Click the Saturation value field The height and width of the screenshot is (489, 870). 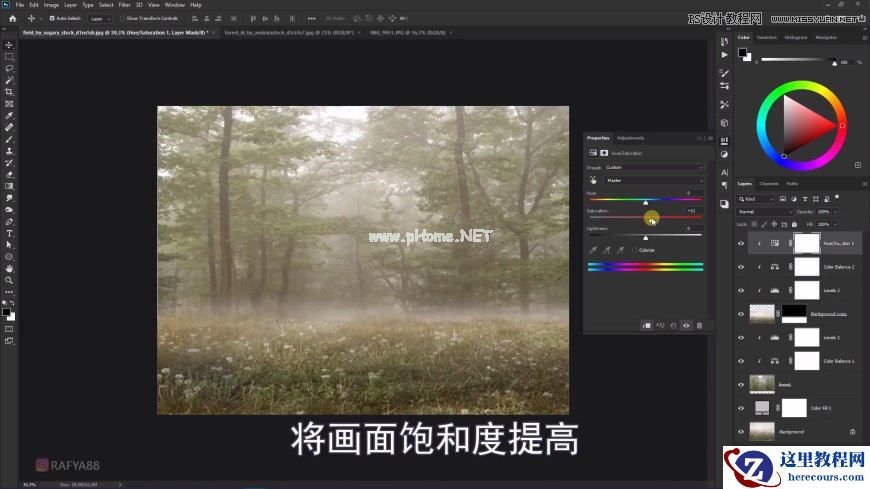pos(693,211)
